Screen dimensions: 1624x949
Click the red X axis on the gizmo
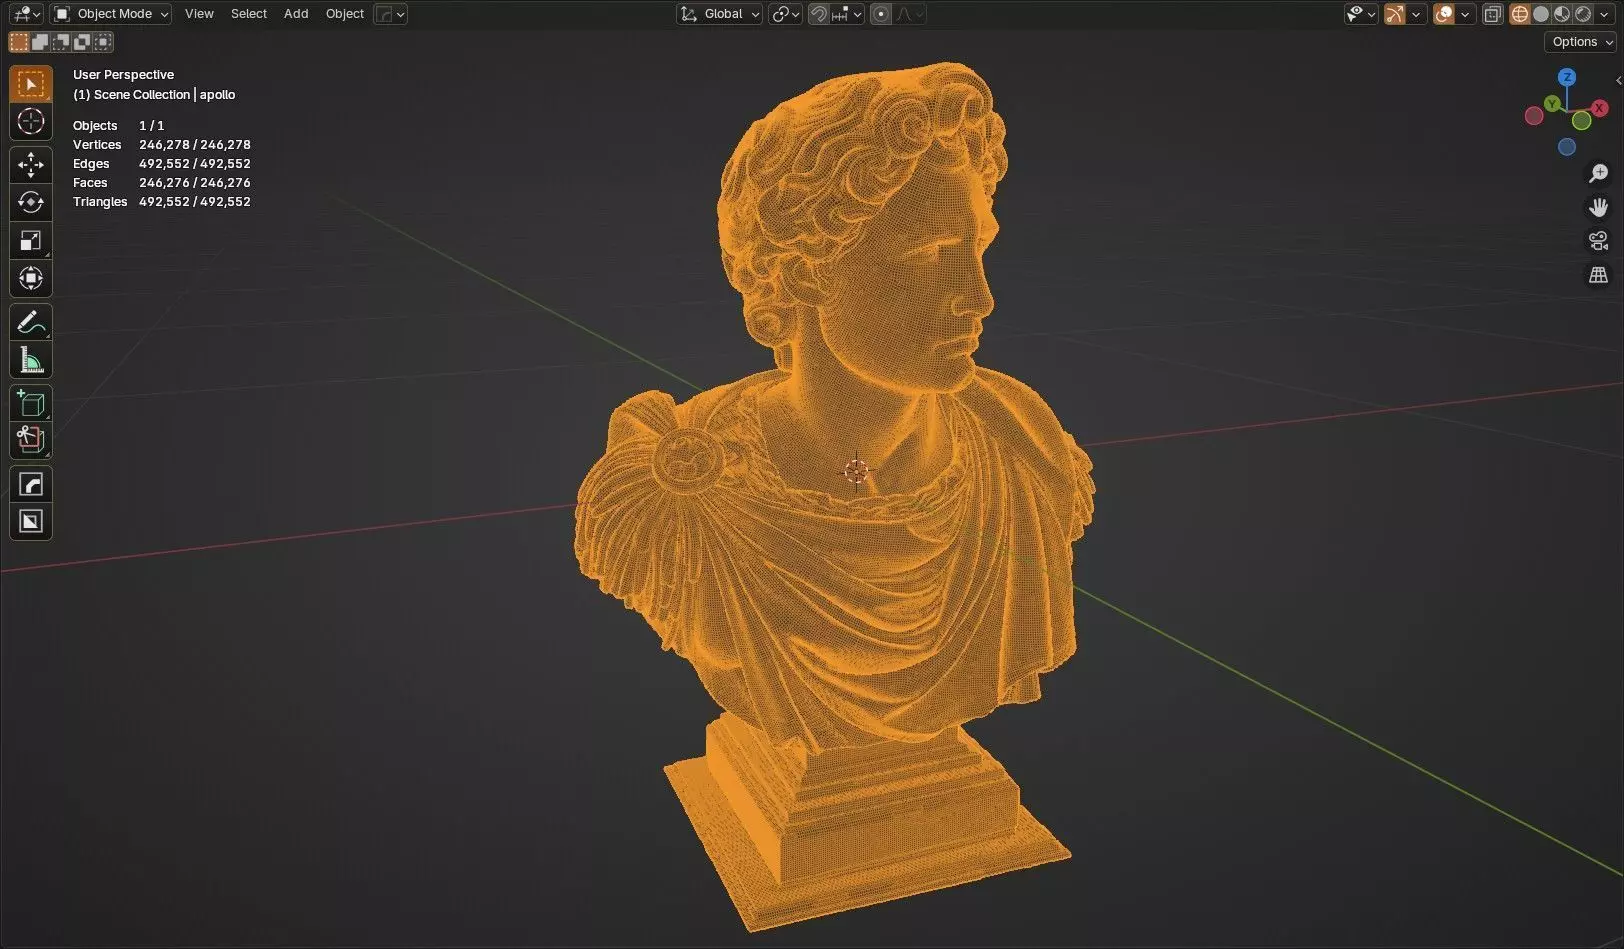[1599, 107]
